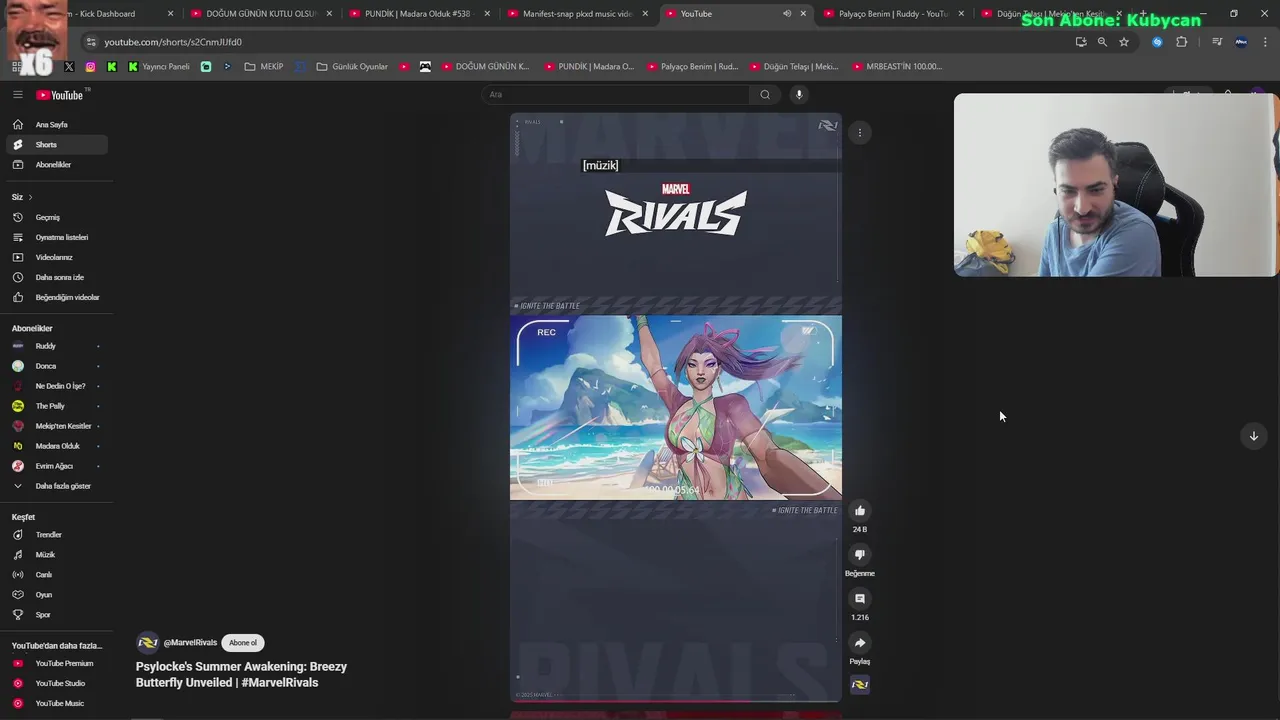The image size is (1280, 720).
Task: Switch to PUNDİK Madara Olduk #538 tab
Action: (418, 14)
